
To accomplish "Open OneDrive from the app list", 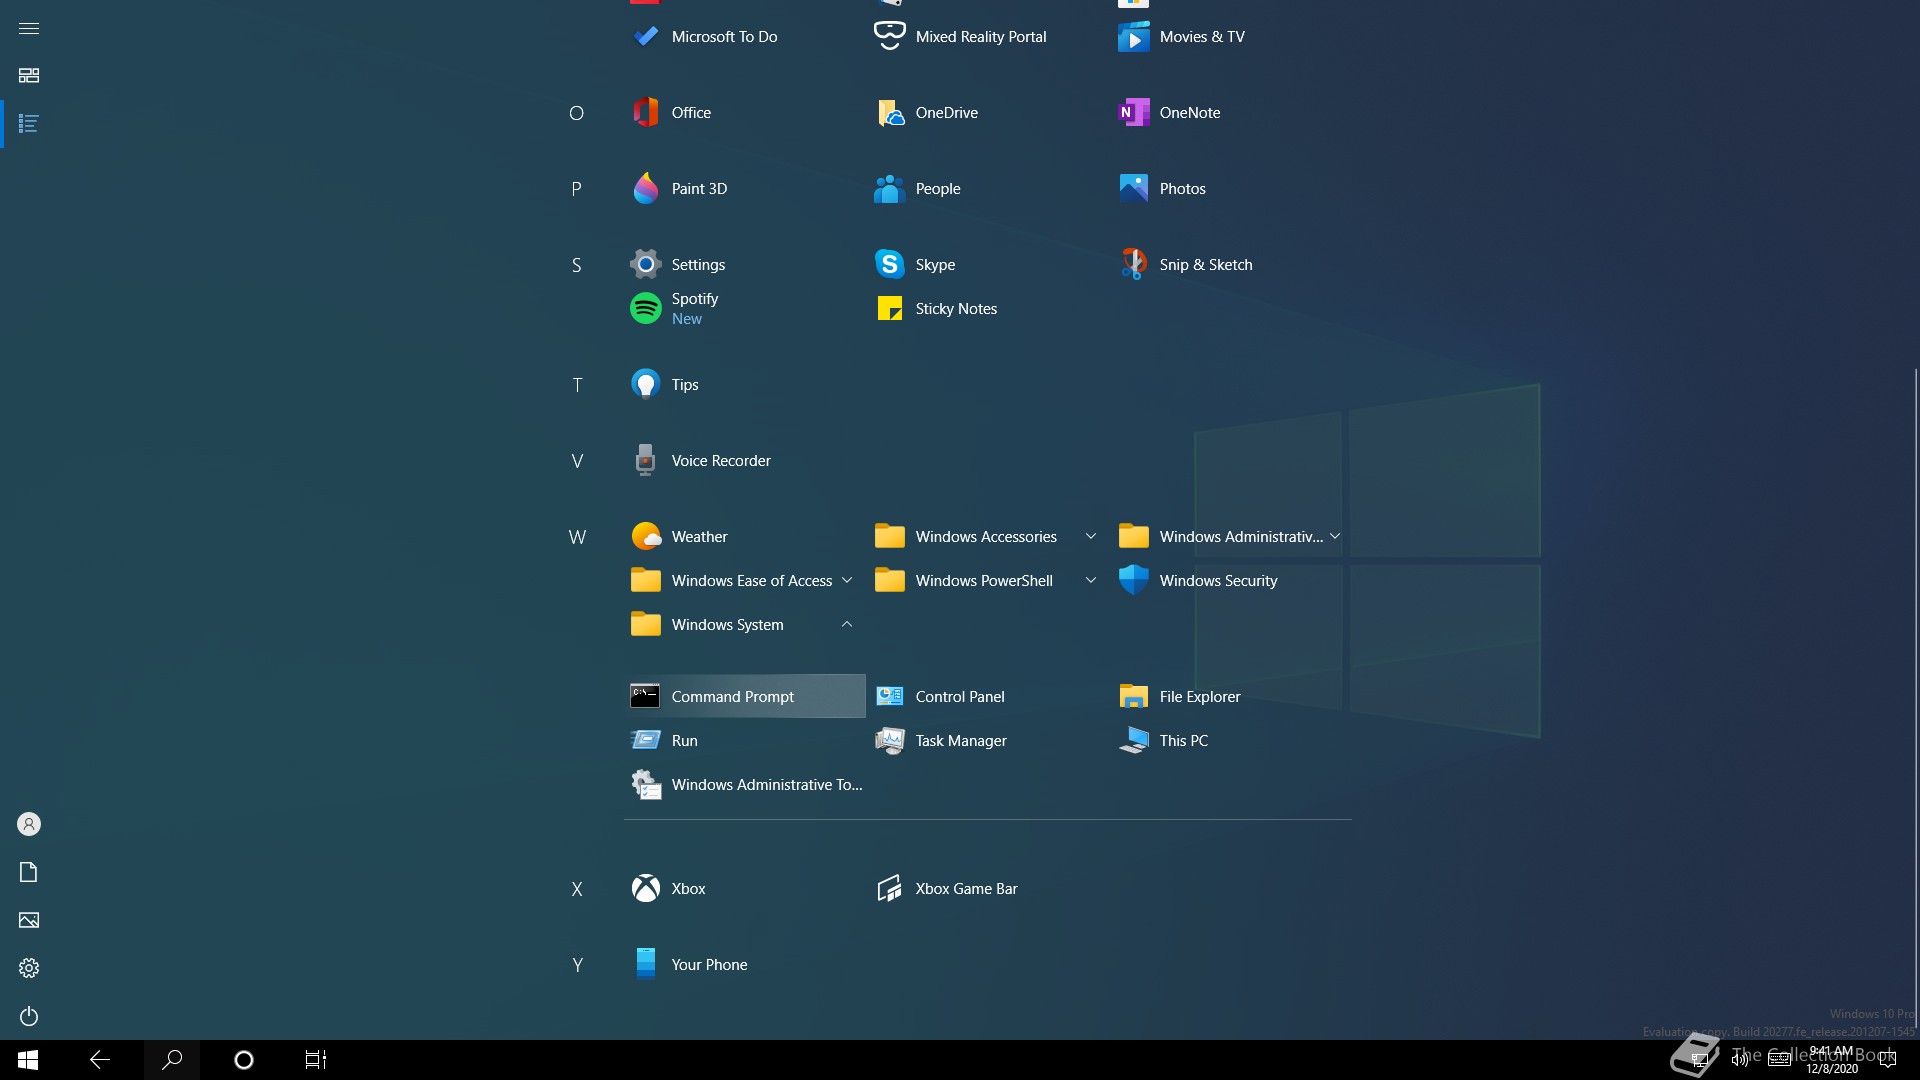I will (988, 113).
